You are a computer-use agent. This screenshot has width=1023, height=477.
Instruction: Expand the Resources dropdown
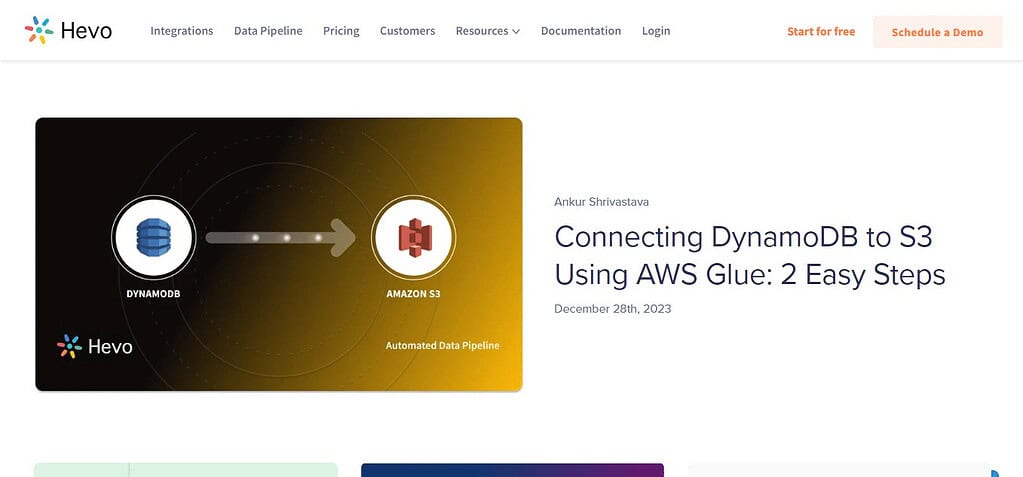pyautogui.click(x=487, y=31)
